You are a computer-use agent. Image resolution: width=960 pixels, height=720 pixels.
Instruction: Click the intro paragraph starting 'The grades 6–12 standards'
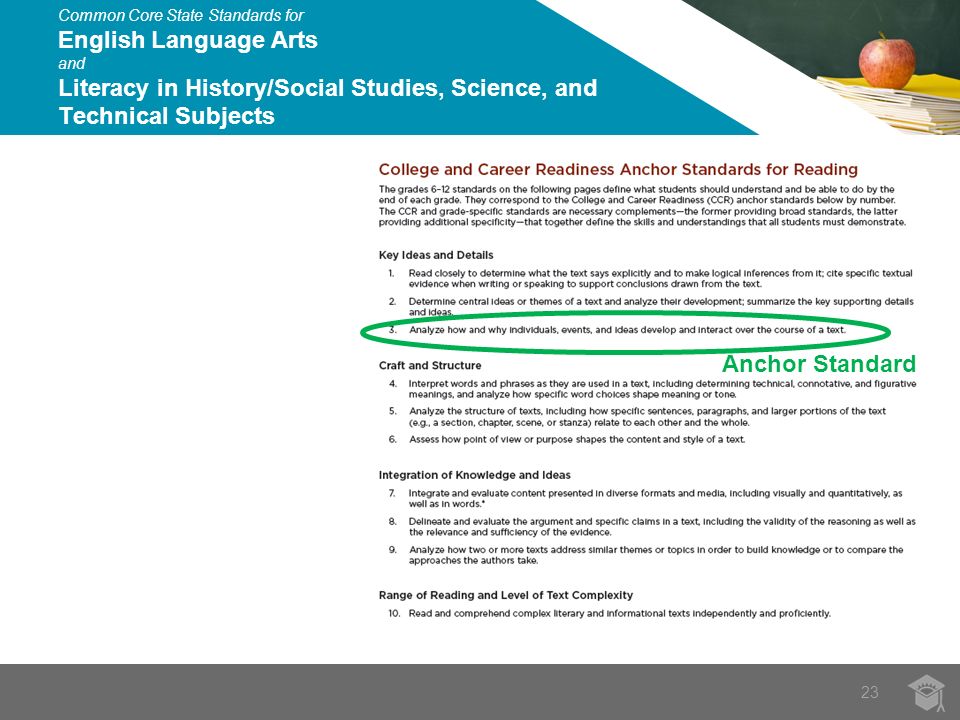pos(642,206)
